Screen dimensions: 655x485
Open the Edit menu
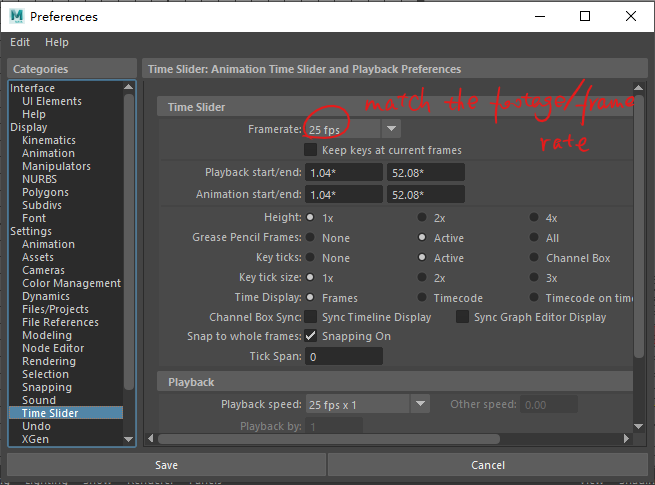click(x=20, y=42)
